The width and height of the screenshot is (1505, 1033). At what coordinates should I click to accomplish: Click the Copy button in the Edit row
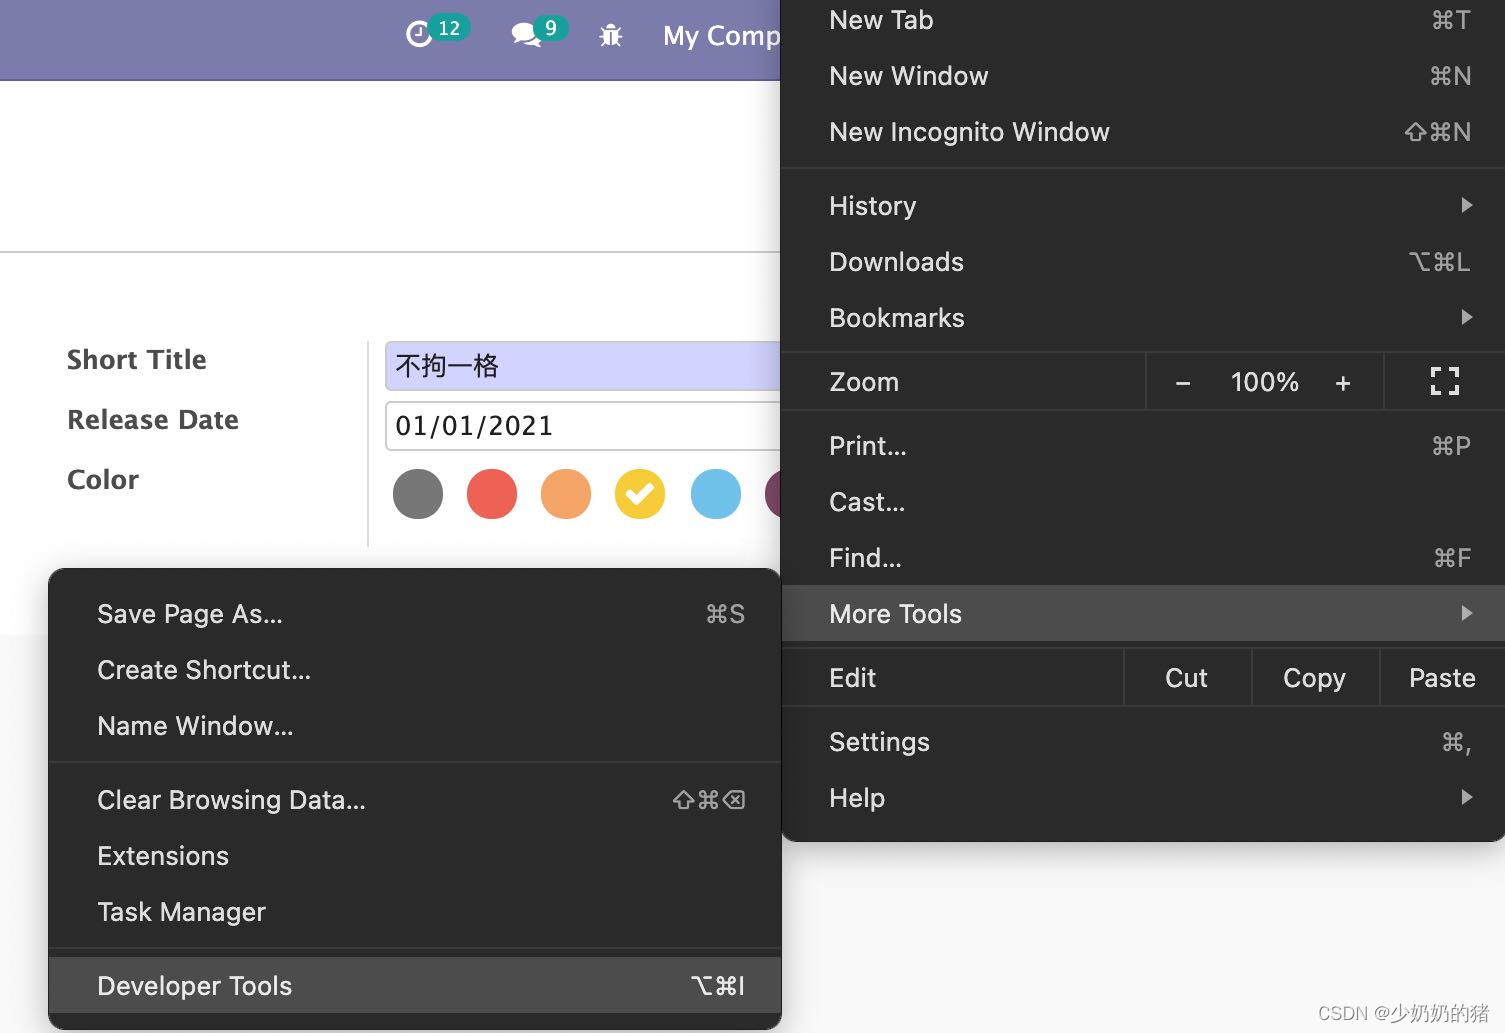coord(1313,677)
